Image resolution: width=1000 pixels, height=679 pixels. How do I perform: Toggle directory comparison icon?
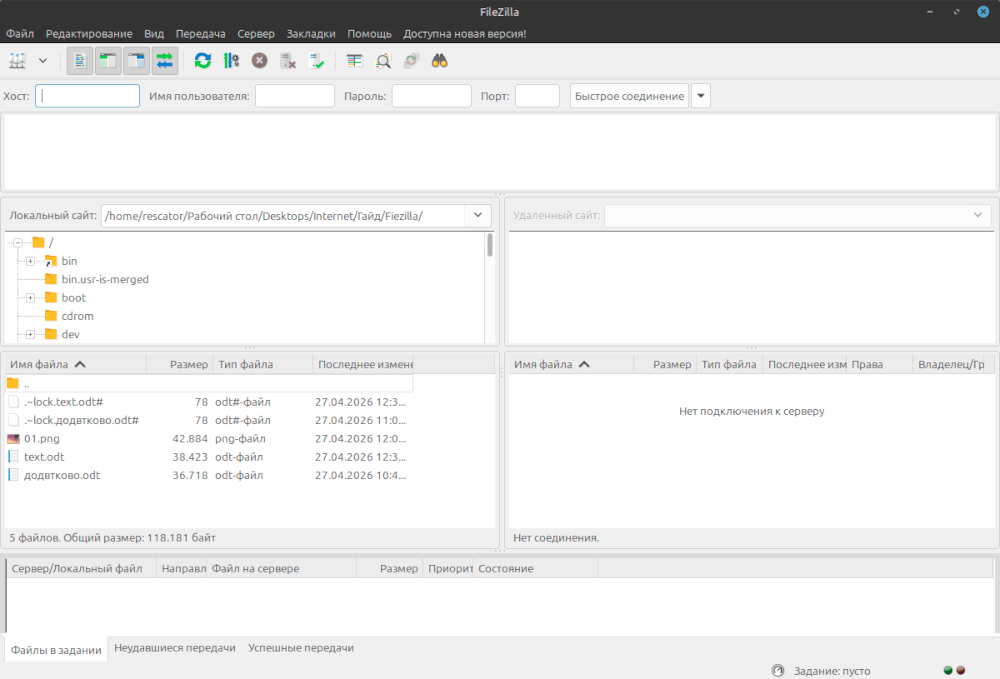pos(383,61)
